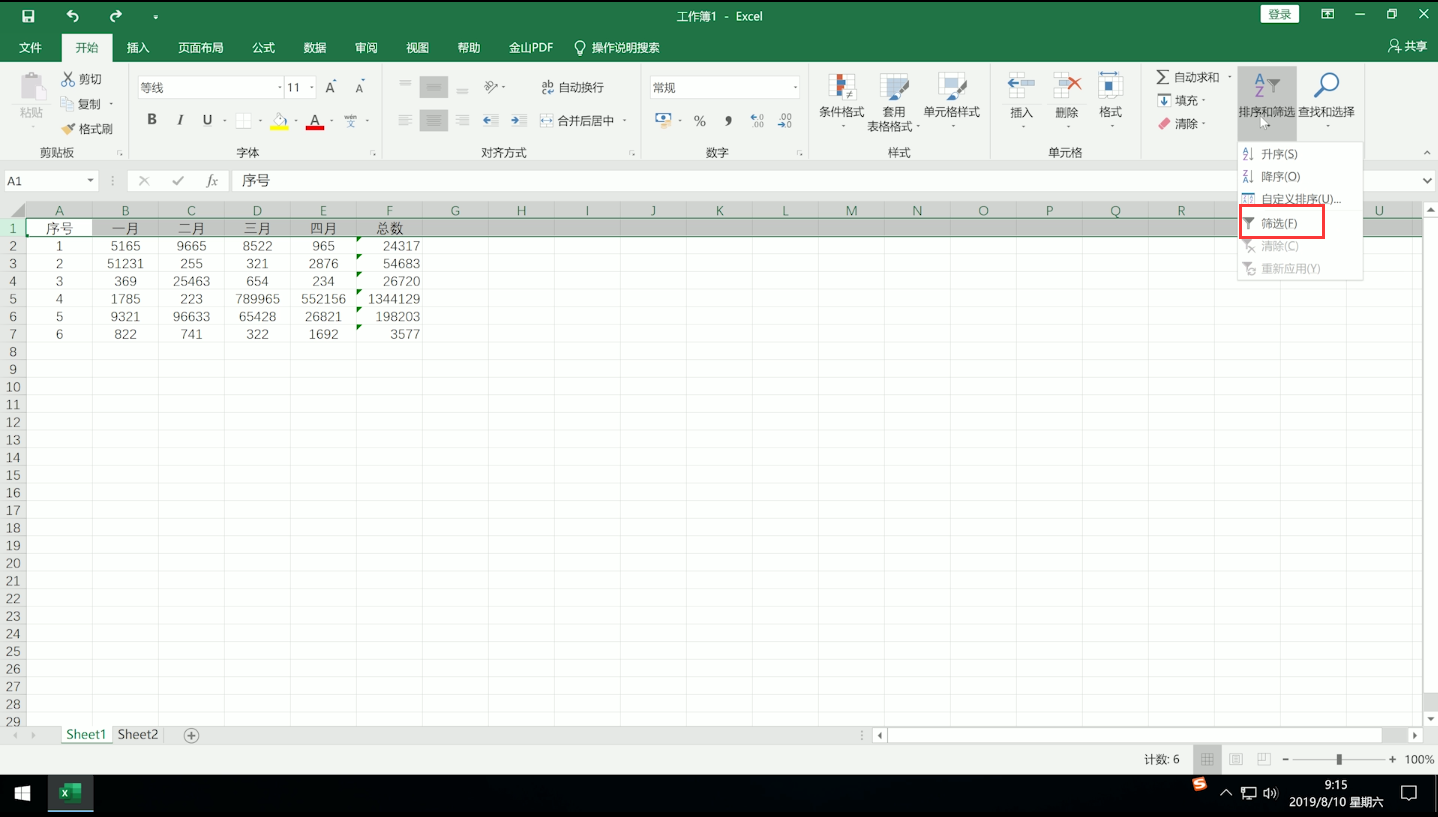The image size is (1438, 817).
Task: Click the Share (共享) button
Action: [1407, 46]
